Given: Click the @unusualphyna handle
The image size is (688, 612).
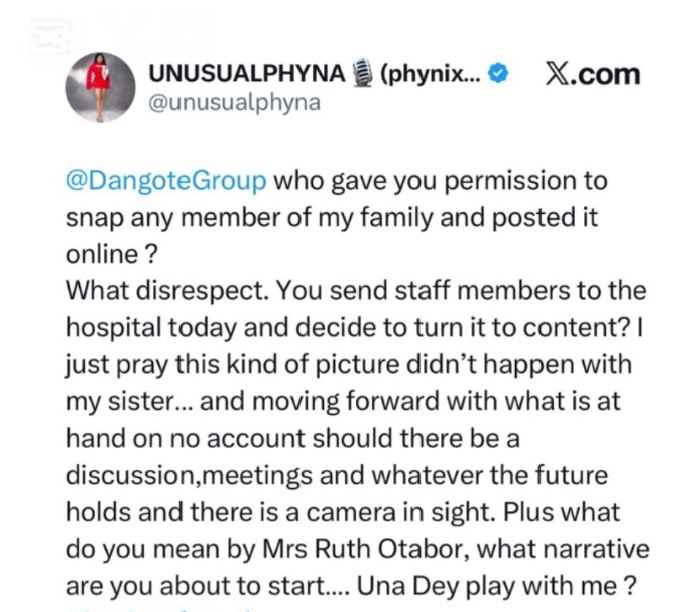Looking at the screenshot, I should (x=234, y=103).
